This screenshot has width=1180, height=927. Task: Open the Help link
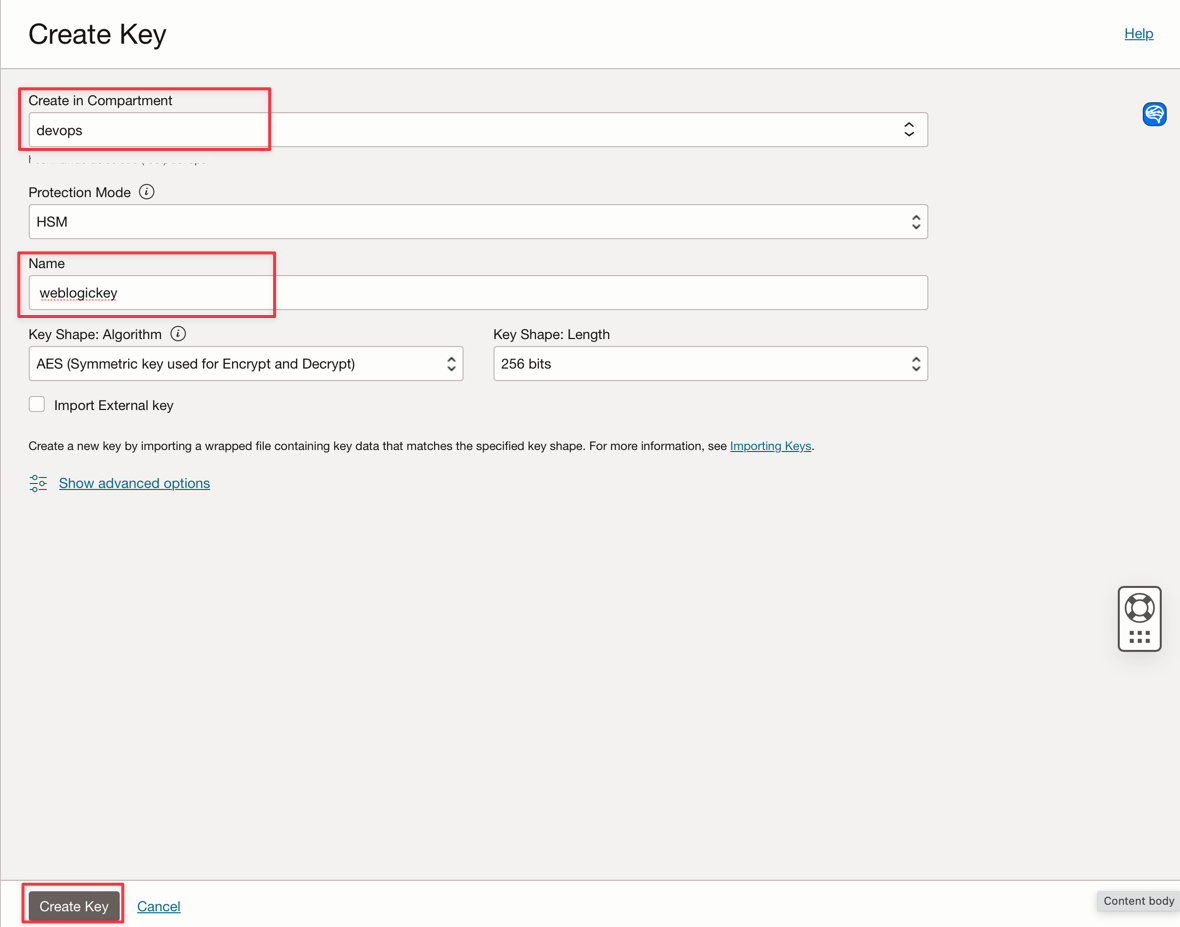point(1138,34)
